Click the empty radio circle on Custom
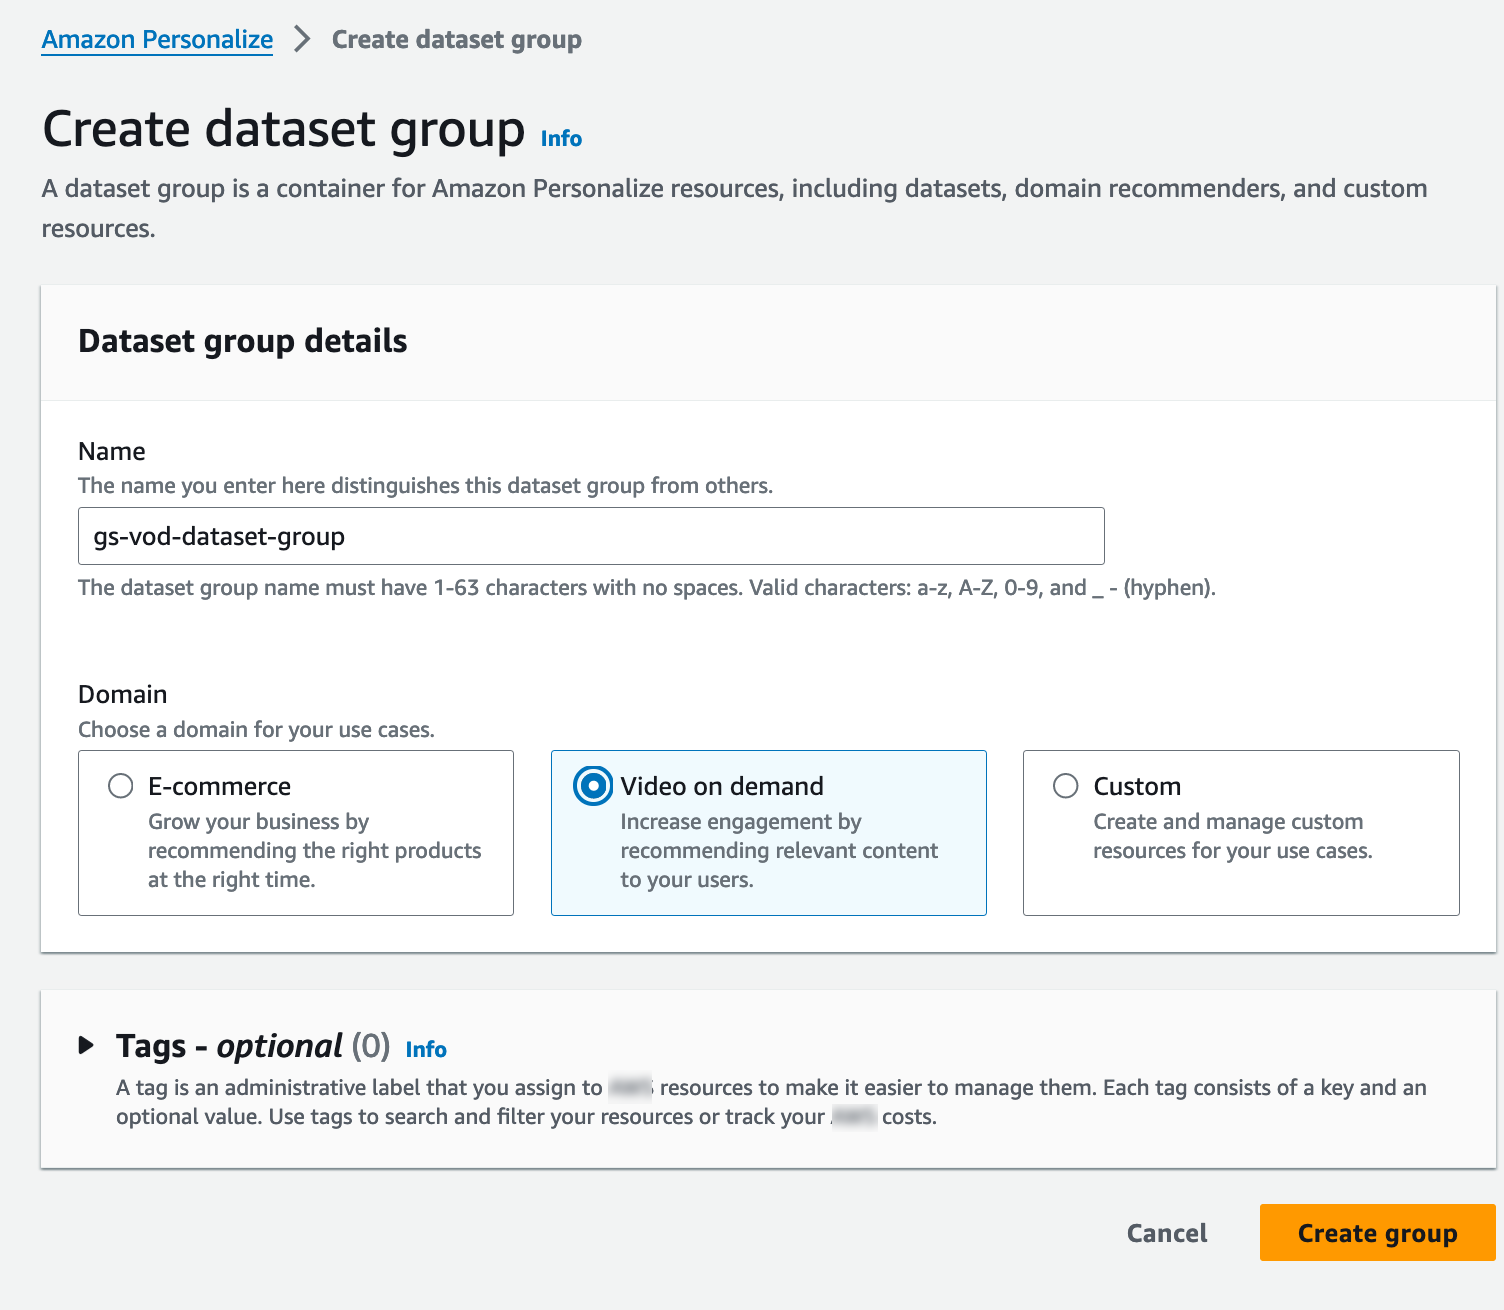 click(x=1064, y=786)
